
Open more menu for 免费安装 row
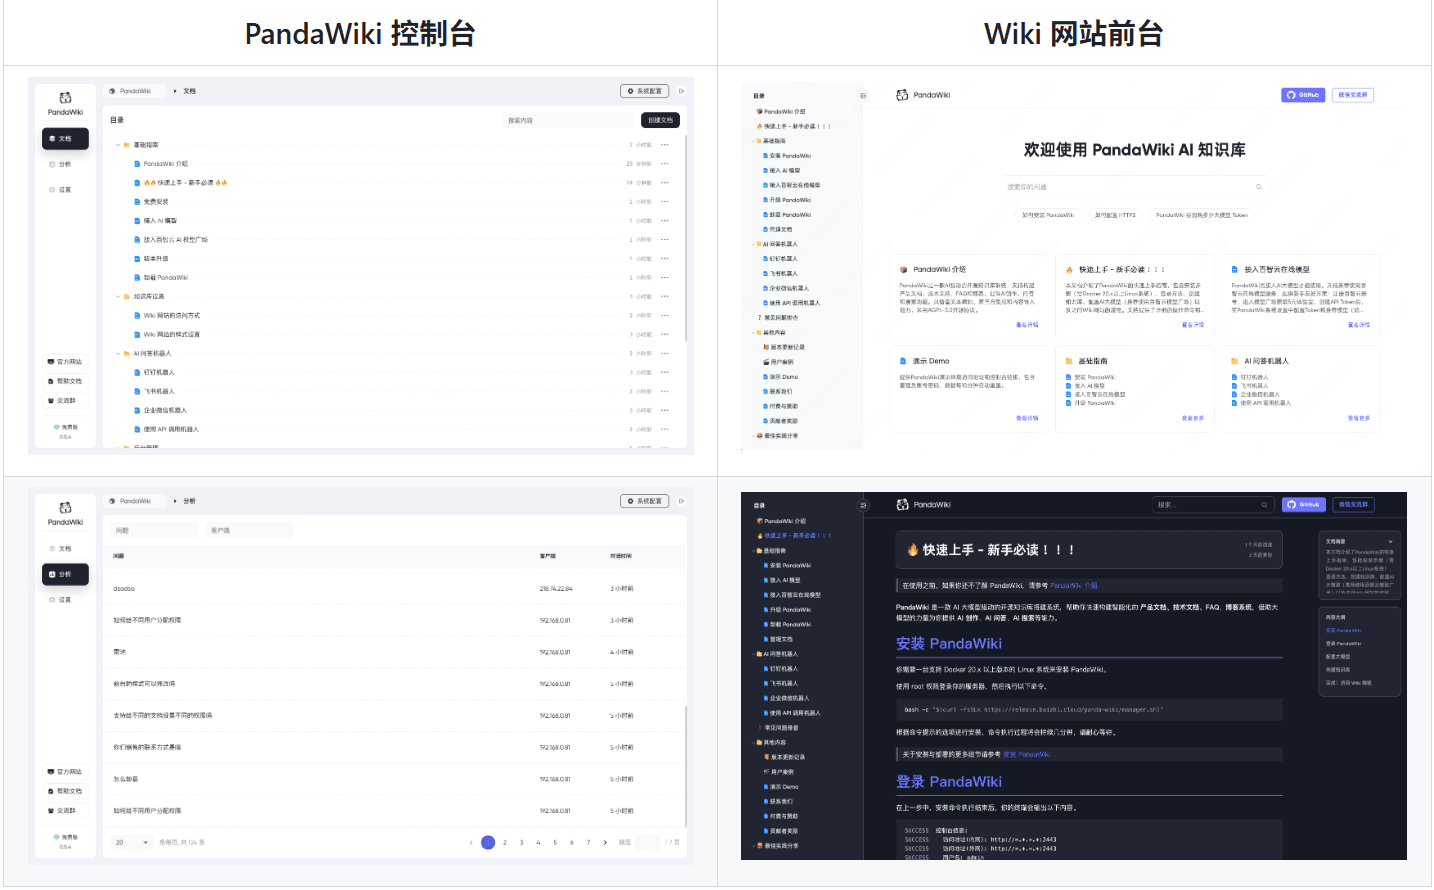point(665,202)
